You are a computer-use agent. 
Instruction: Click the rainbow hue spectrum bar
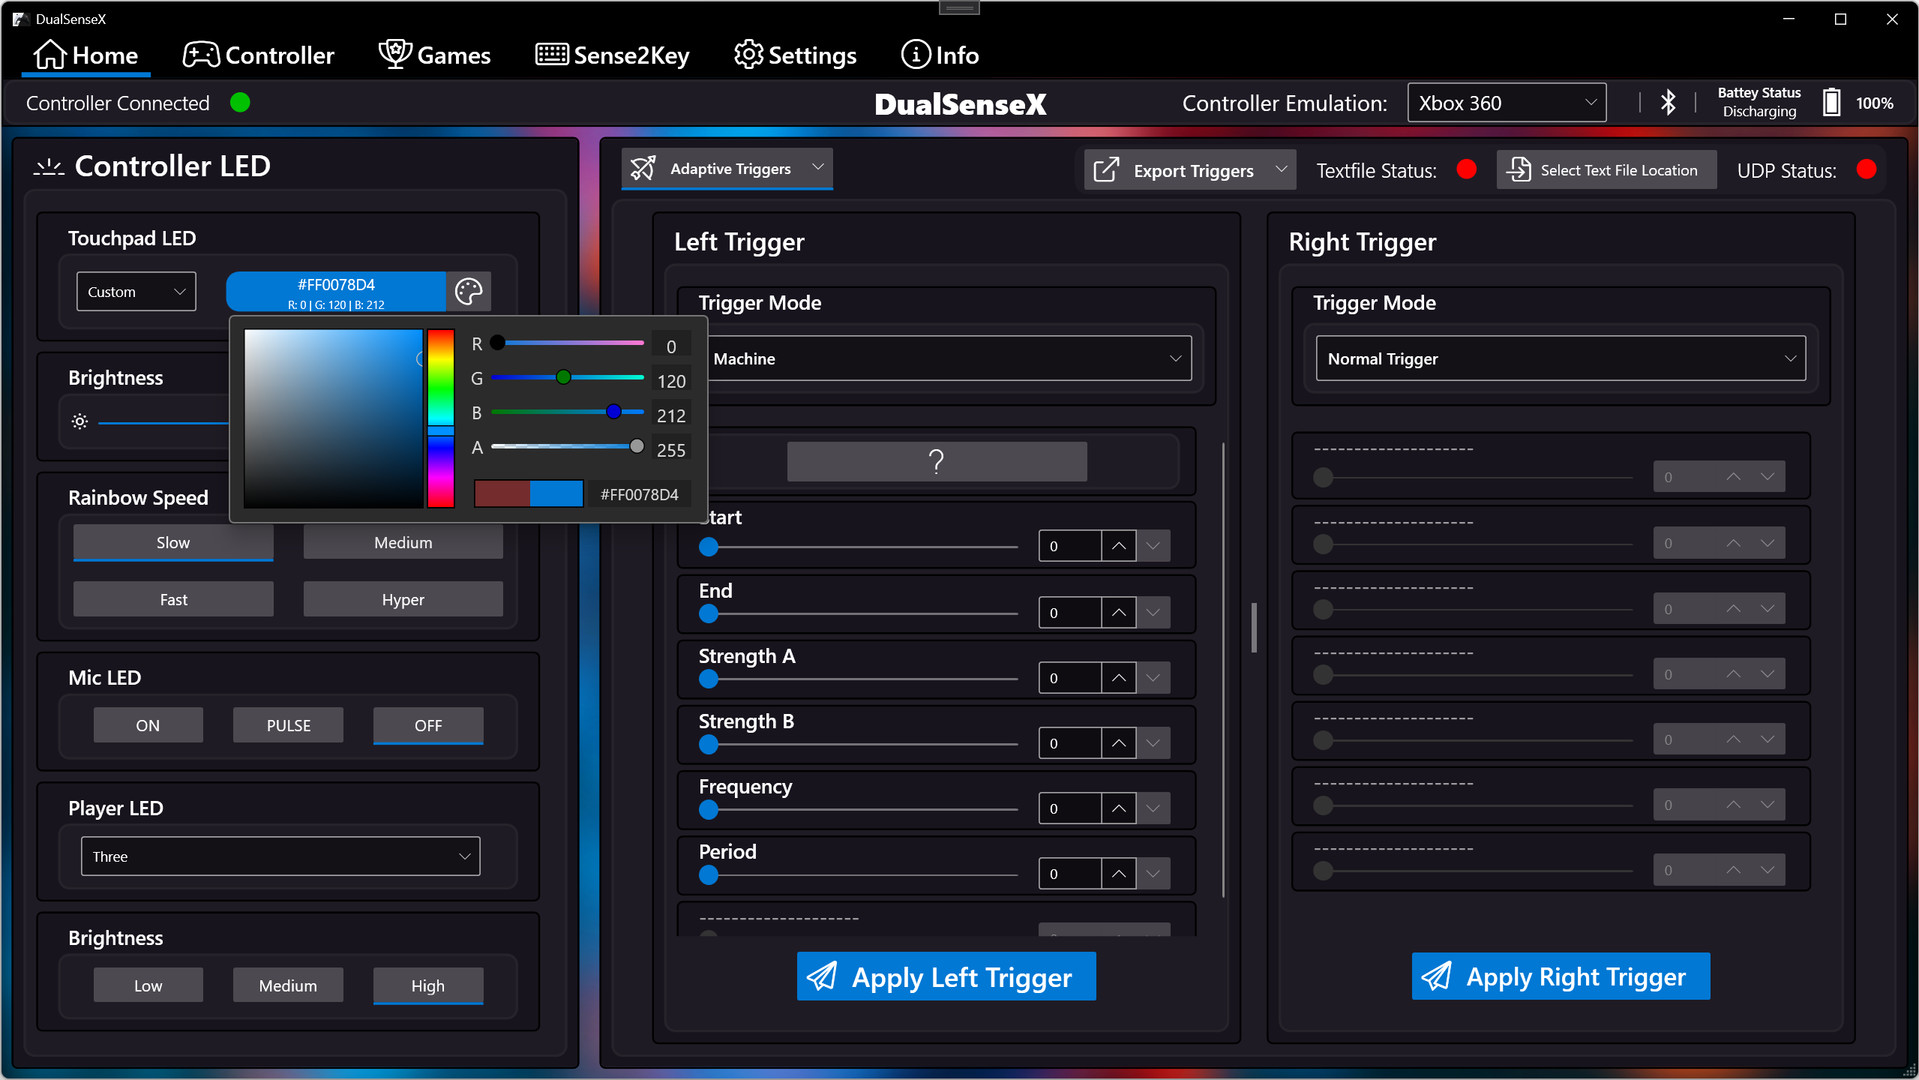pos(441,418)
